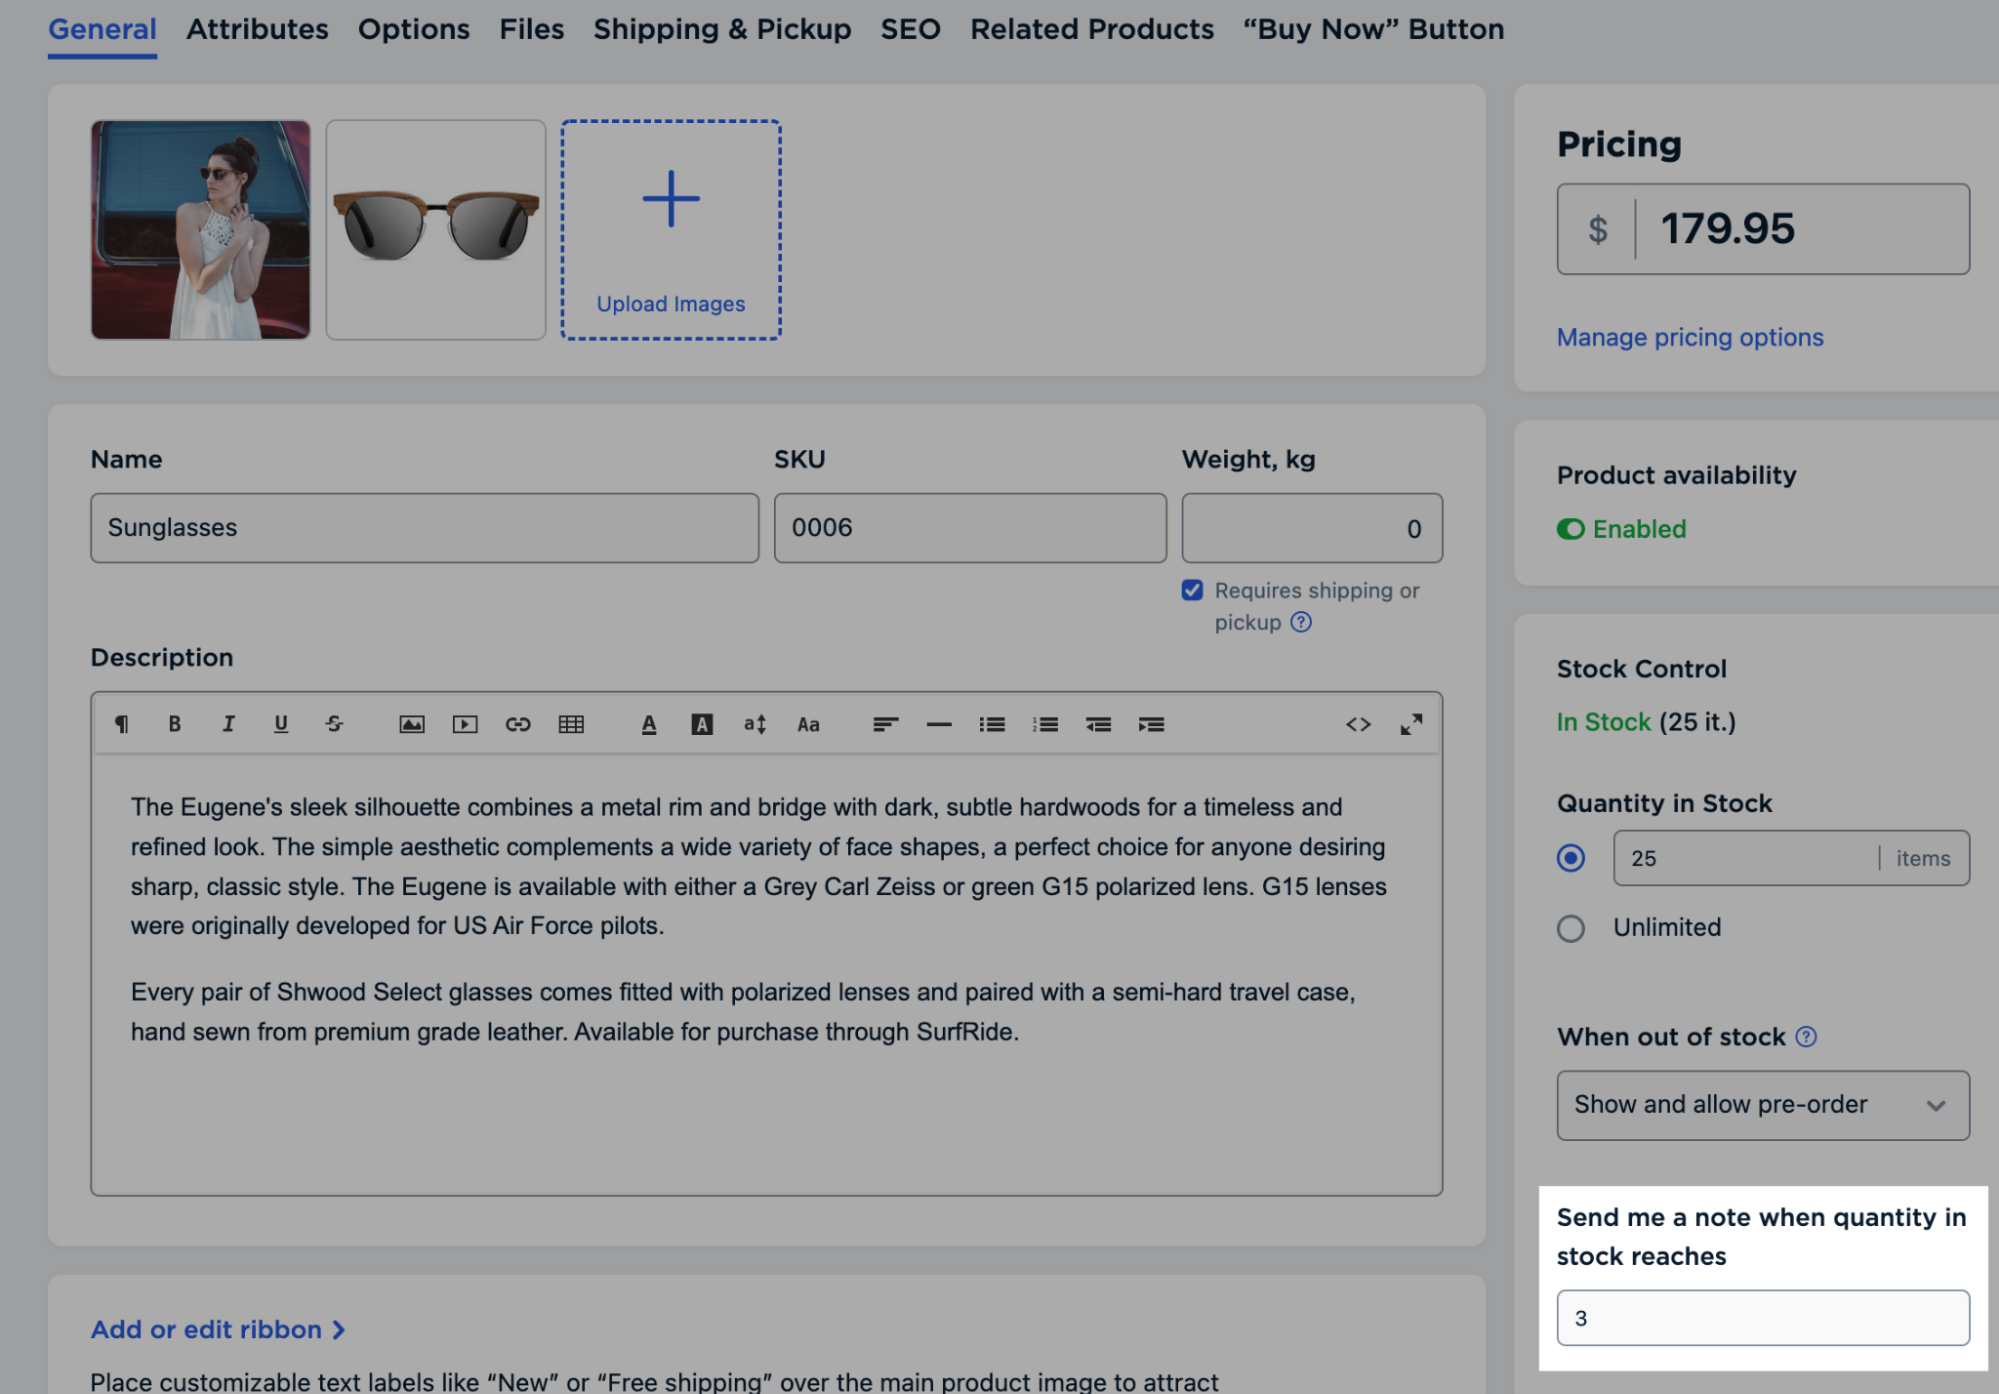Toggle bold formatting in the description editor
Image resolution: width=1999 pixels, height=1394 pixels.
click(x=175, y=724)
